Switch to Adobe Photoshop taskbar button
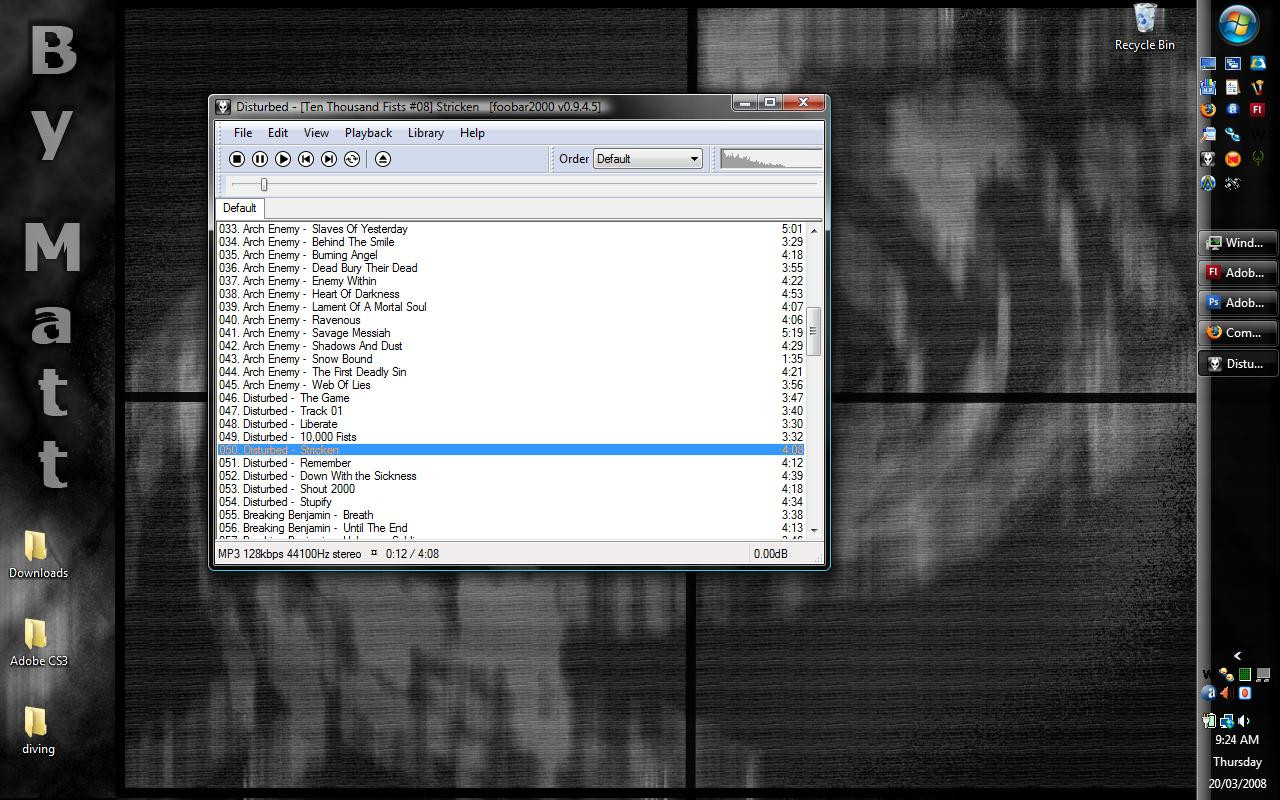The width and height of the screenshot is (1280, 800). 1238,303
